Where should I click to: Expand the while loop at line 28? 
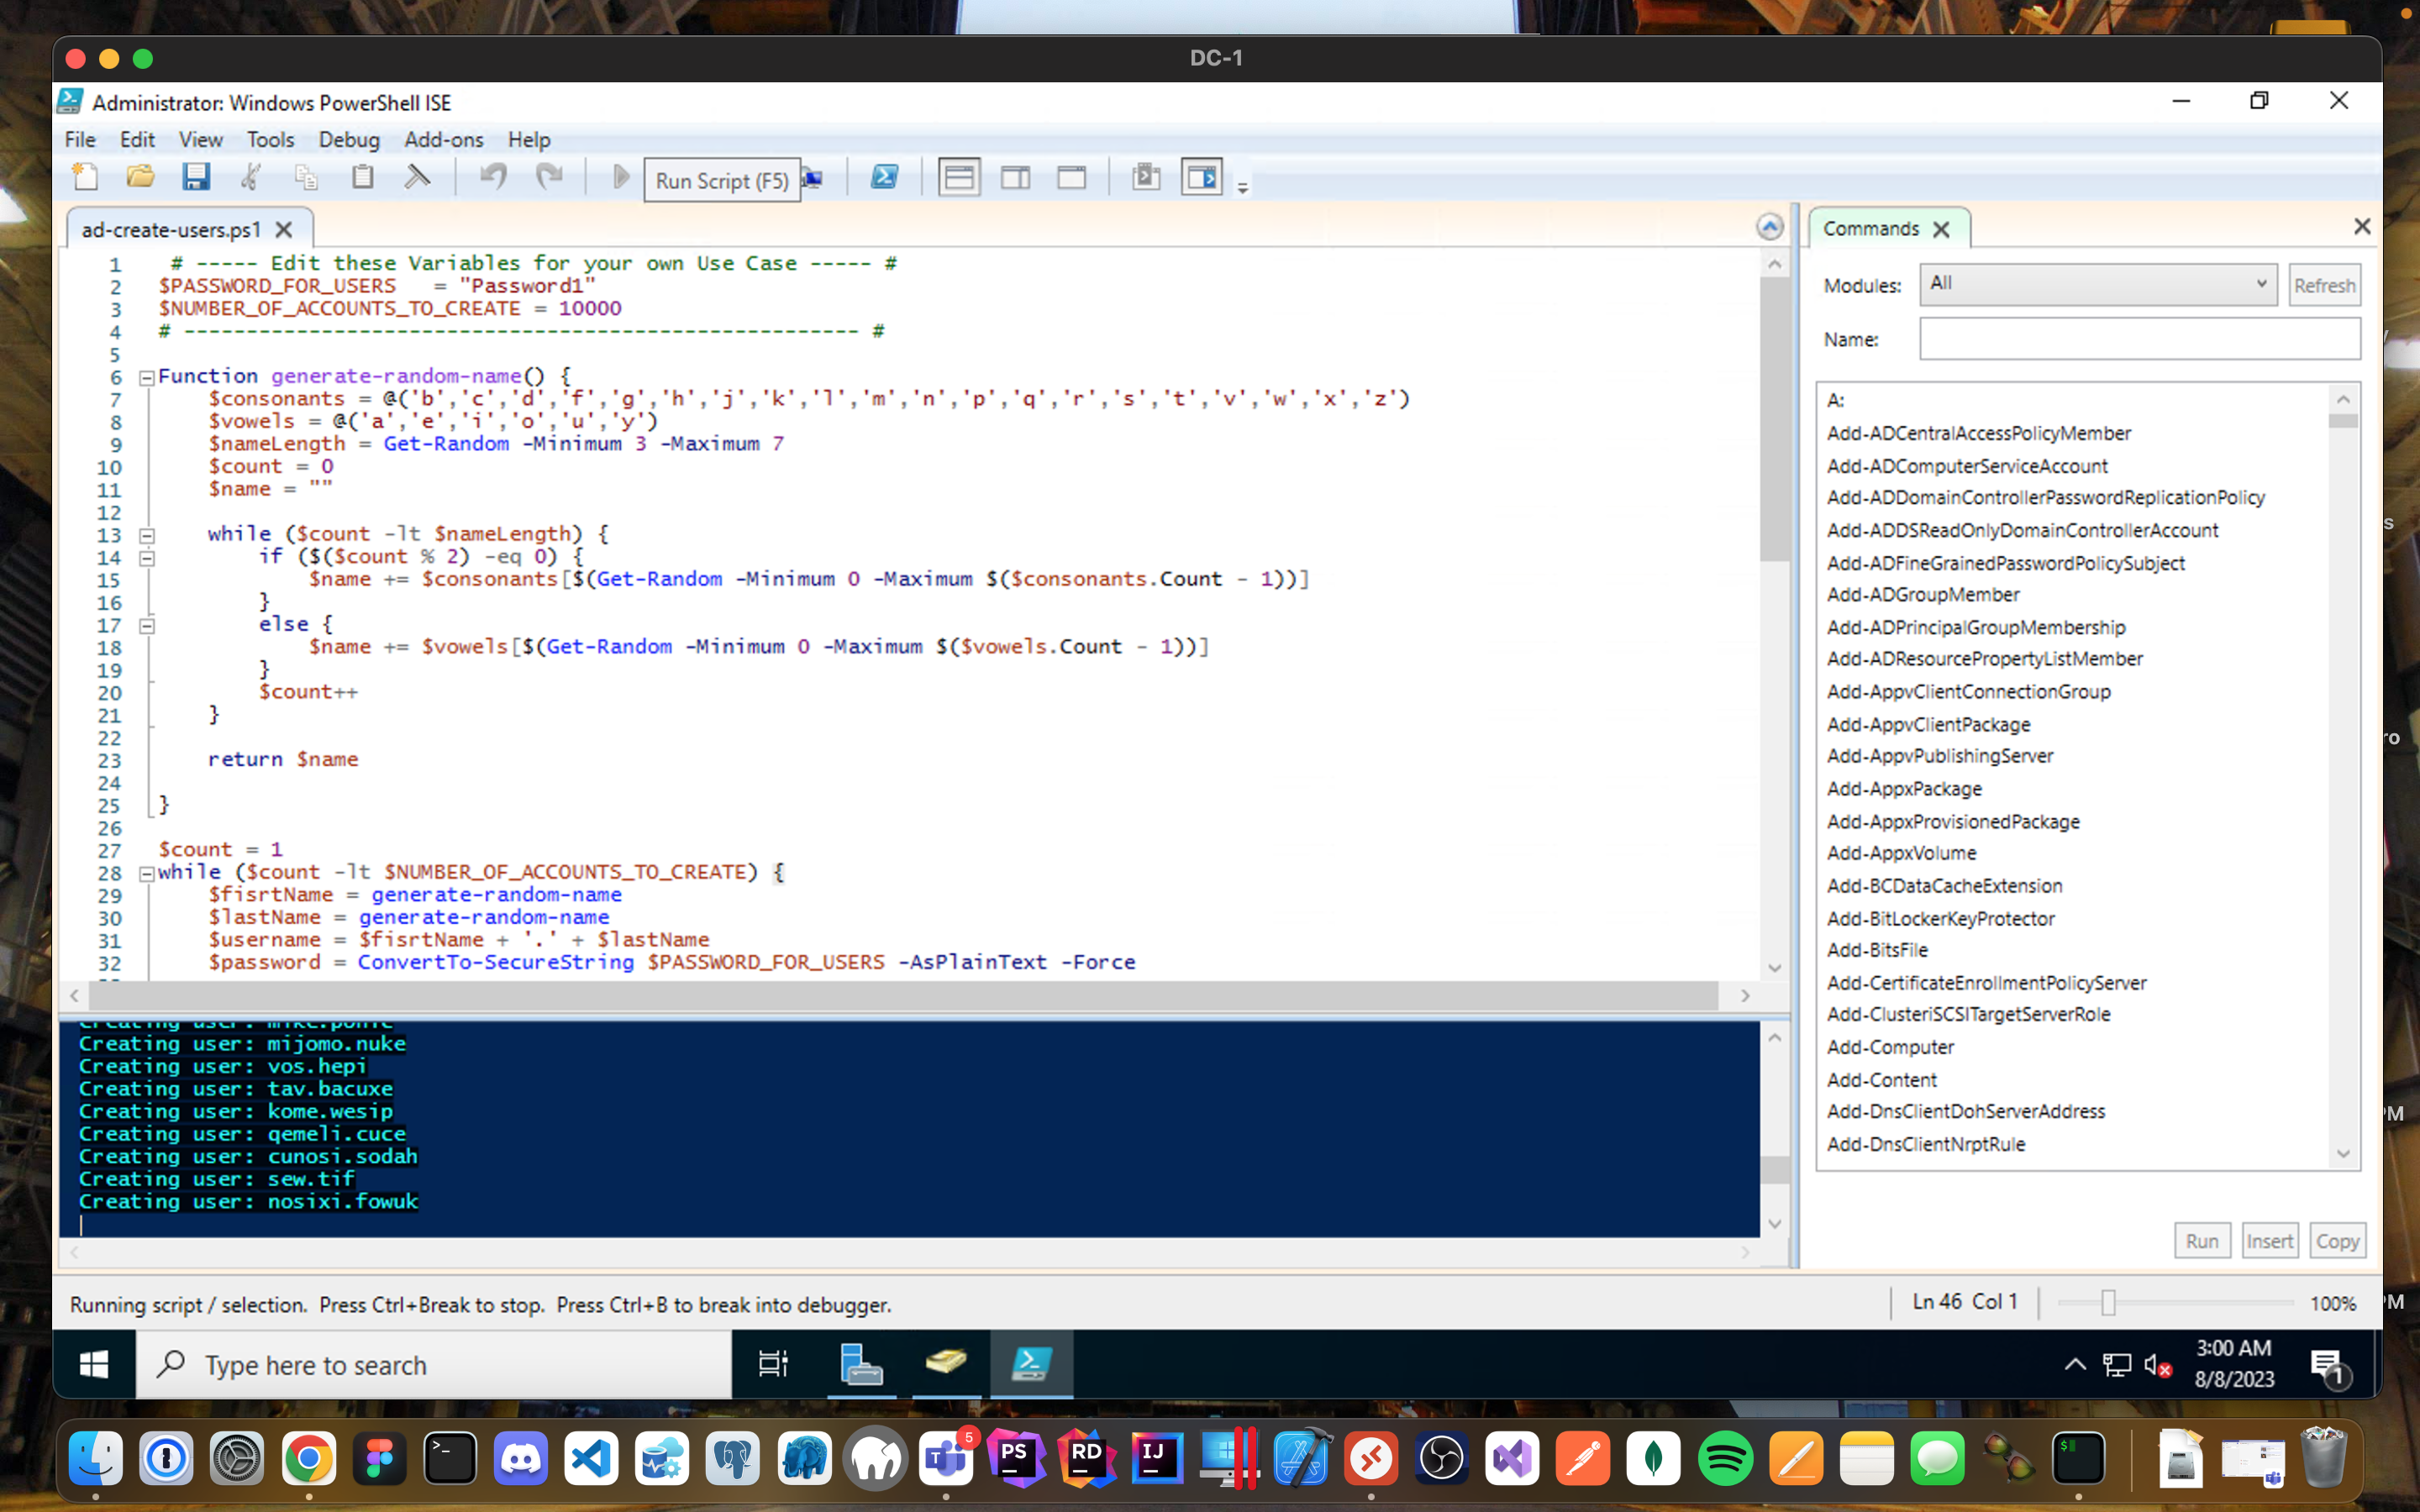point(145,871)
